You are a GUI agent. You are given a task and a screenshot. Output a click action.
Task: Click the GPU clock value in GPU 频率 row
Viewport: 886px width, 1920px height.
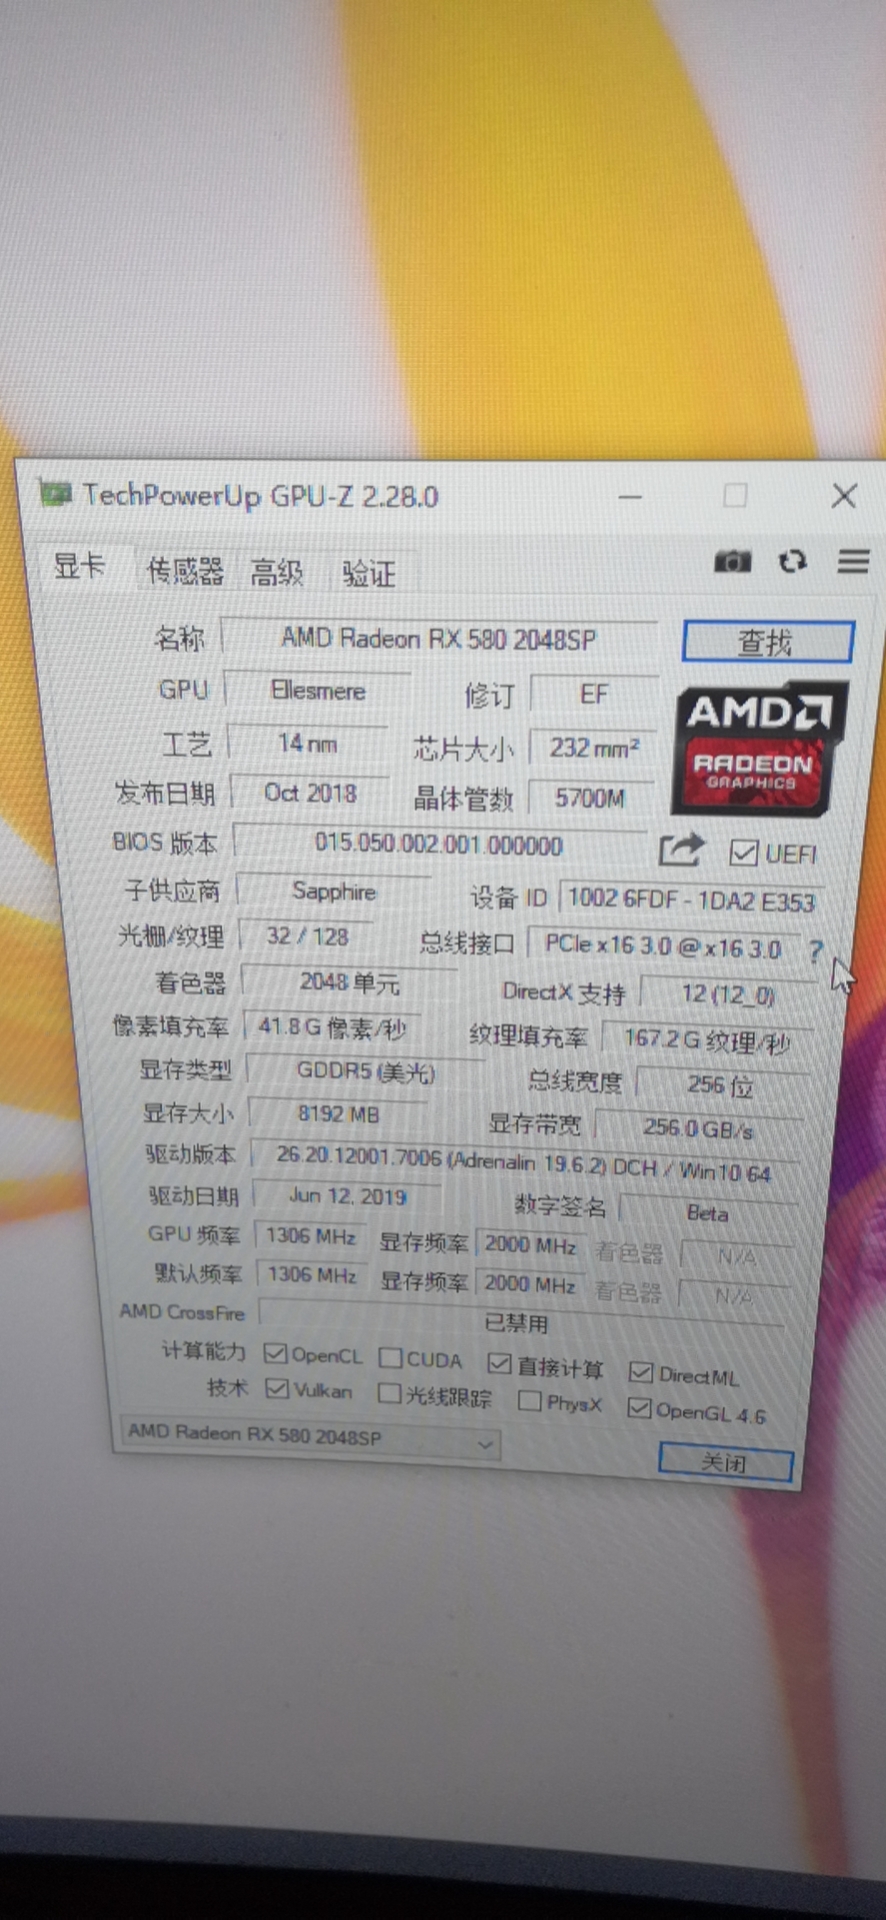(311, 1236)
